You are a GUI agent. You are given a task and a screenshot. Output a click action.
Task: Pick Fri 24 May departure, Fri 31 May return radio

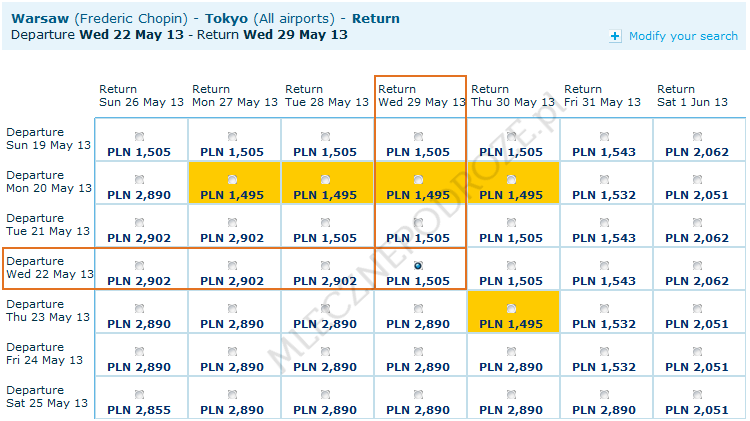[604, 352]
